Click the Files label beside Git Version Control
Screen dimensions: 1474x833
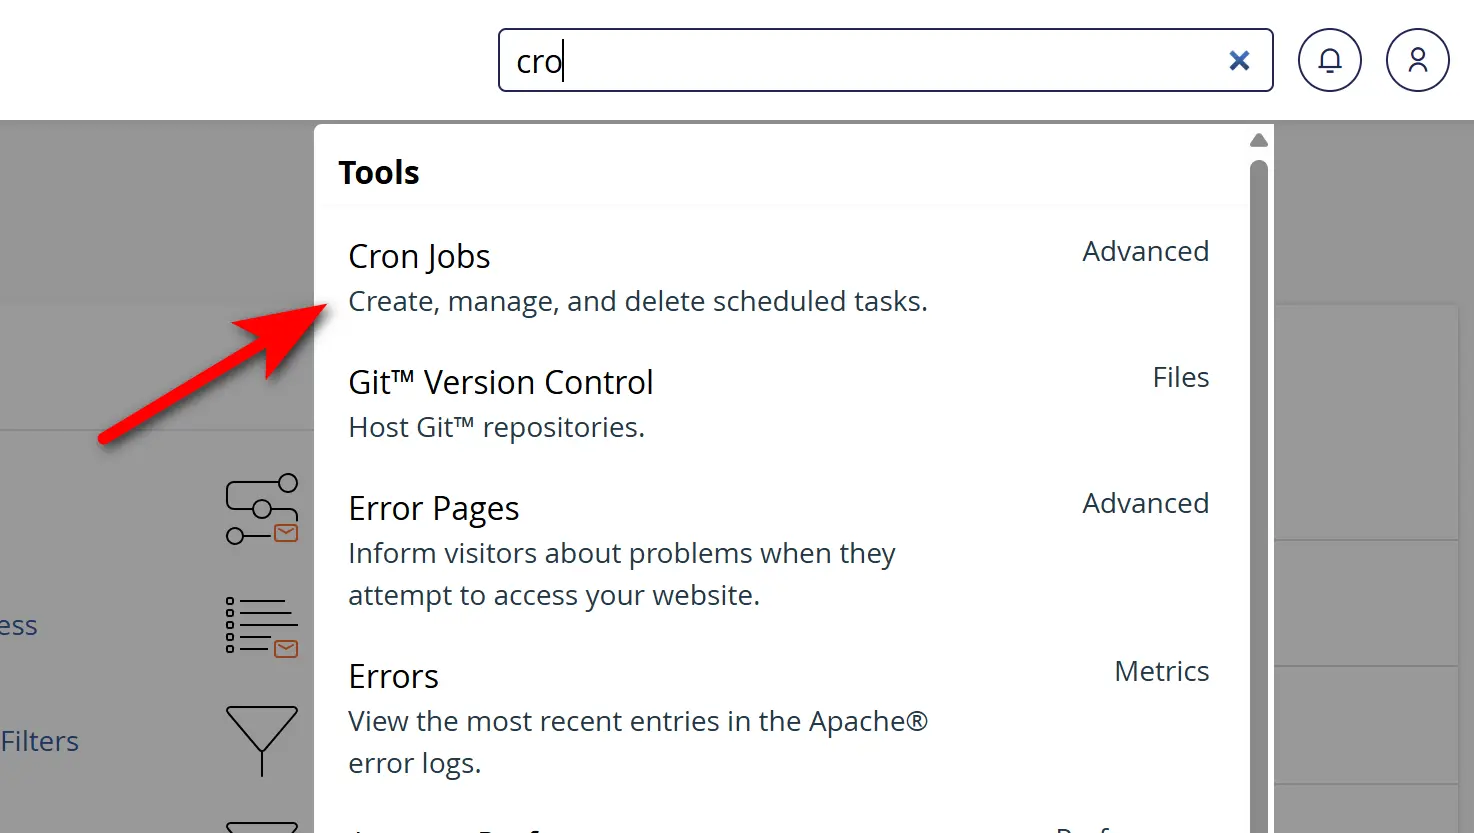click(x=1181, y=377)
